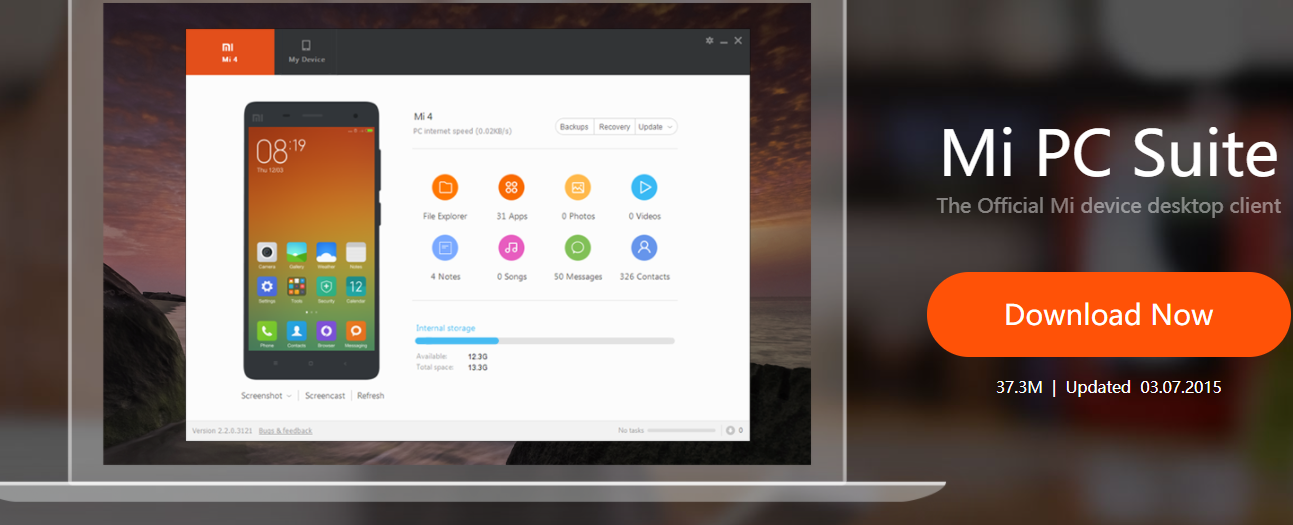Minimize the Mi PC Suite window
The height and width of the screenshot is (525, 1293).
tap(724, 41)
